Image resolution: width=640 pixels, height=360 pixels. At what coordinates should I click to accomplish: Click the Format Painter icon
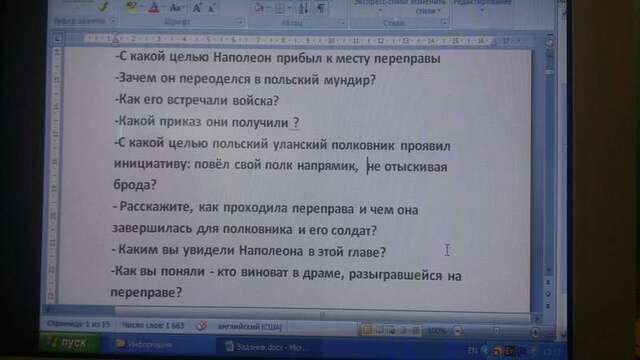[x=102, y=6]
